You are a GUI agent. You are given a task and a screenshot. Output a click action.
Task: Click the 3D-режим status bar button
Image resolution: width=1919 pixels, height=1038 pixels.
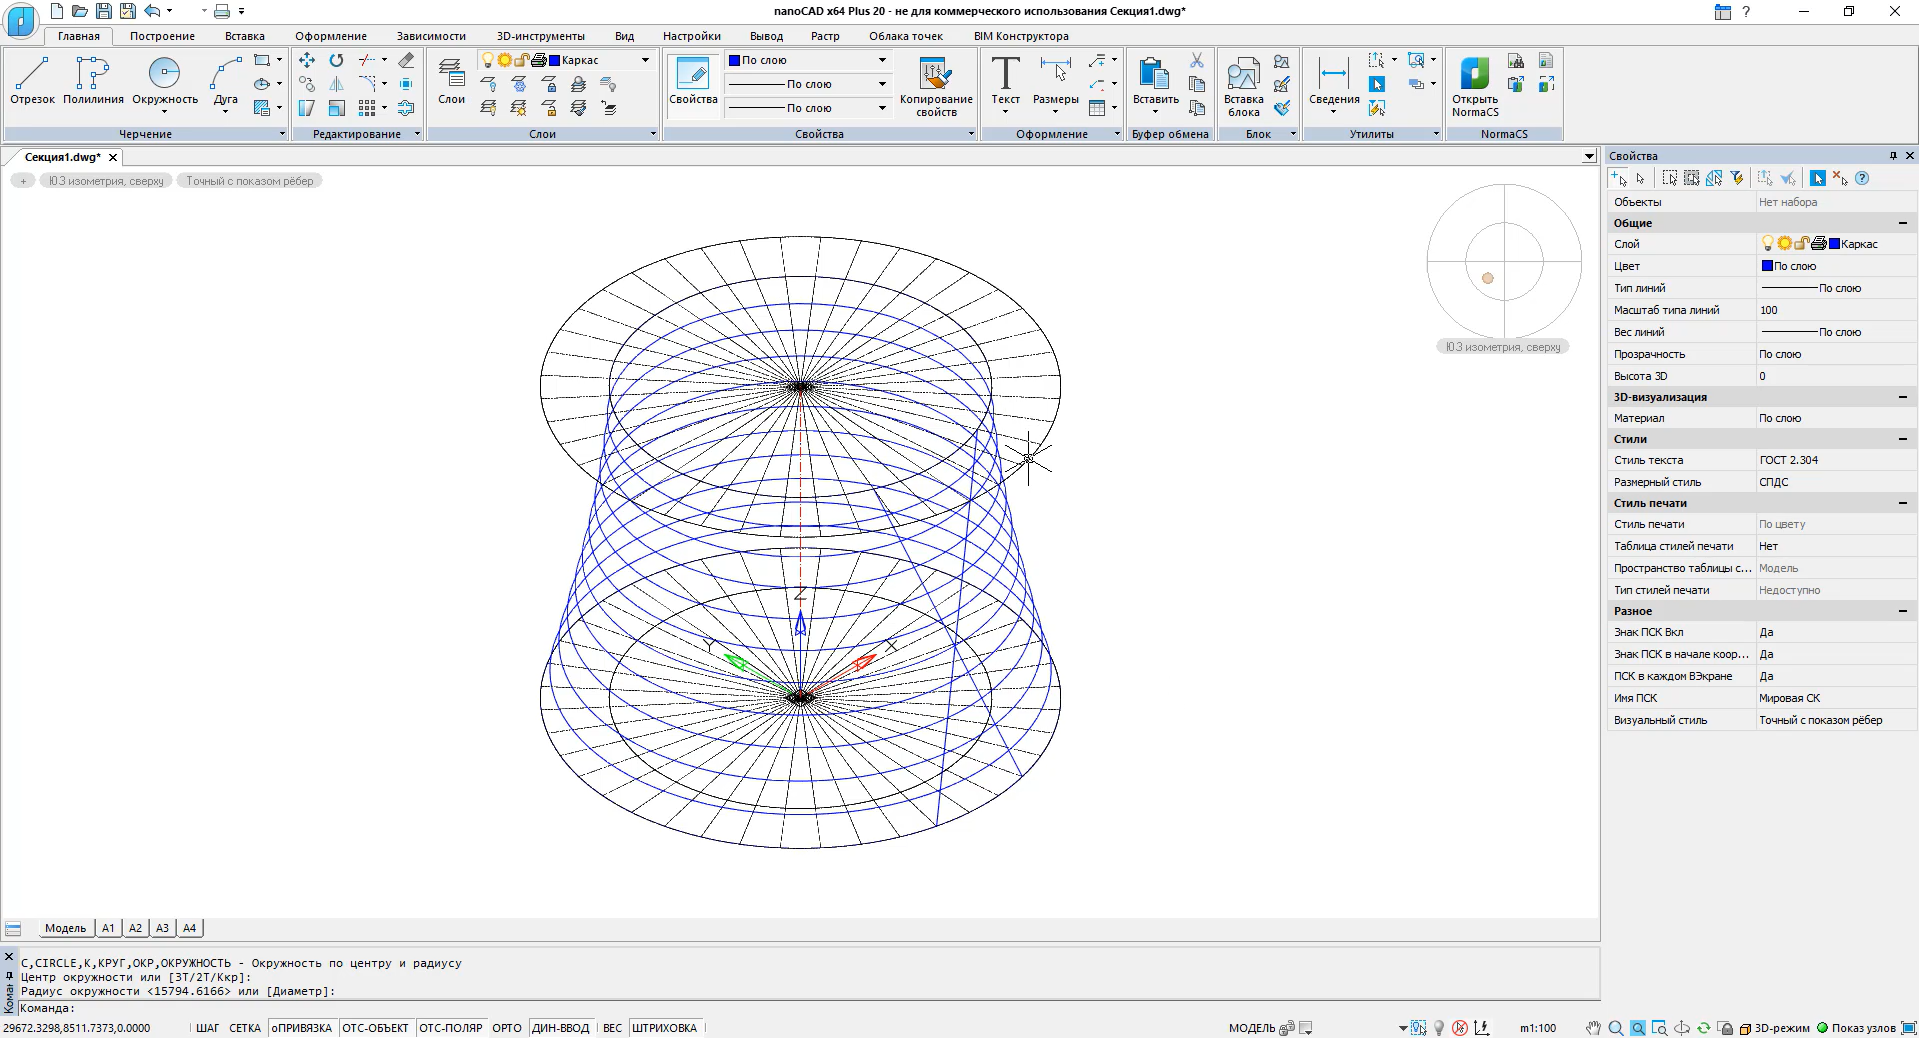(x=1775, y=1028)
